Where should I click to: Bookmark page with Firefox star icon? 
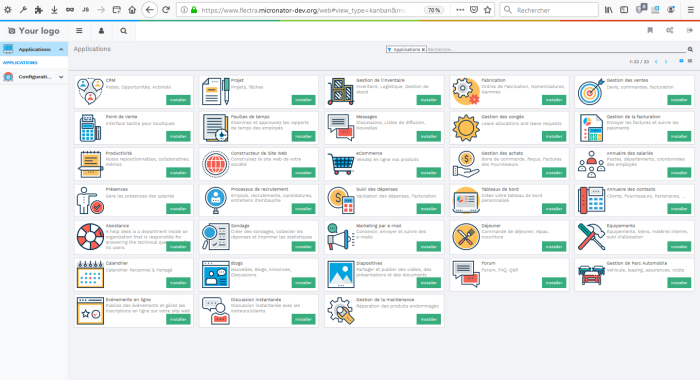point(488,10)
